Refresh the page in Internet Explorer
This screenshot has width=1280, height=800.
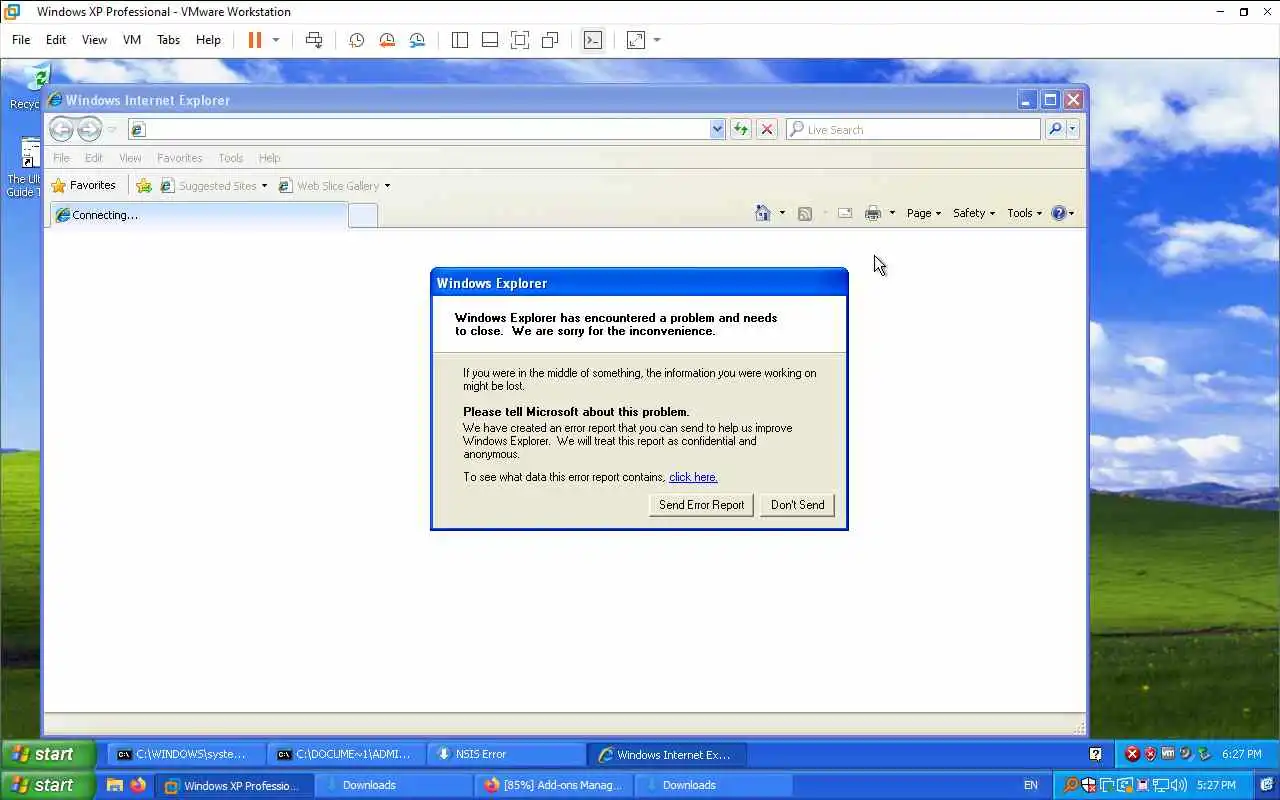(740, 129)
